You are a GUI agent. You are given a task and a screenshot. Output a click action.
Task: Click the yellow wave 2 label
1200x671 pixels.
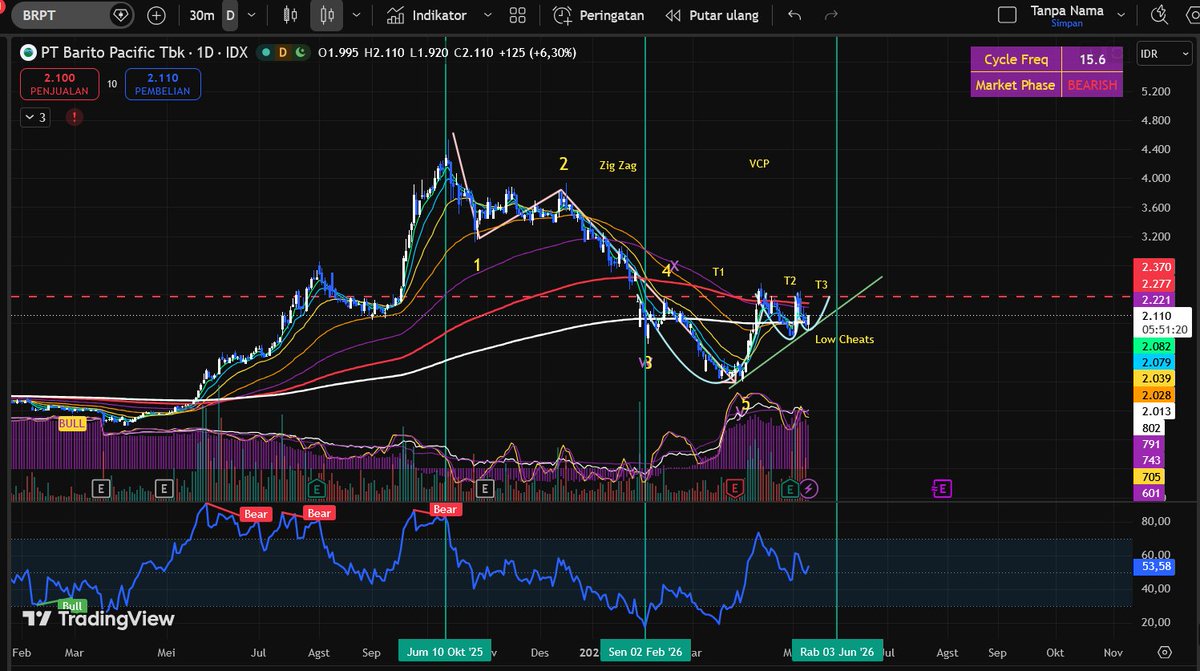pos(564,164)
